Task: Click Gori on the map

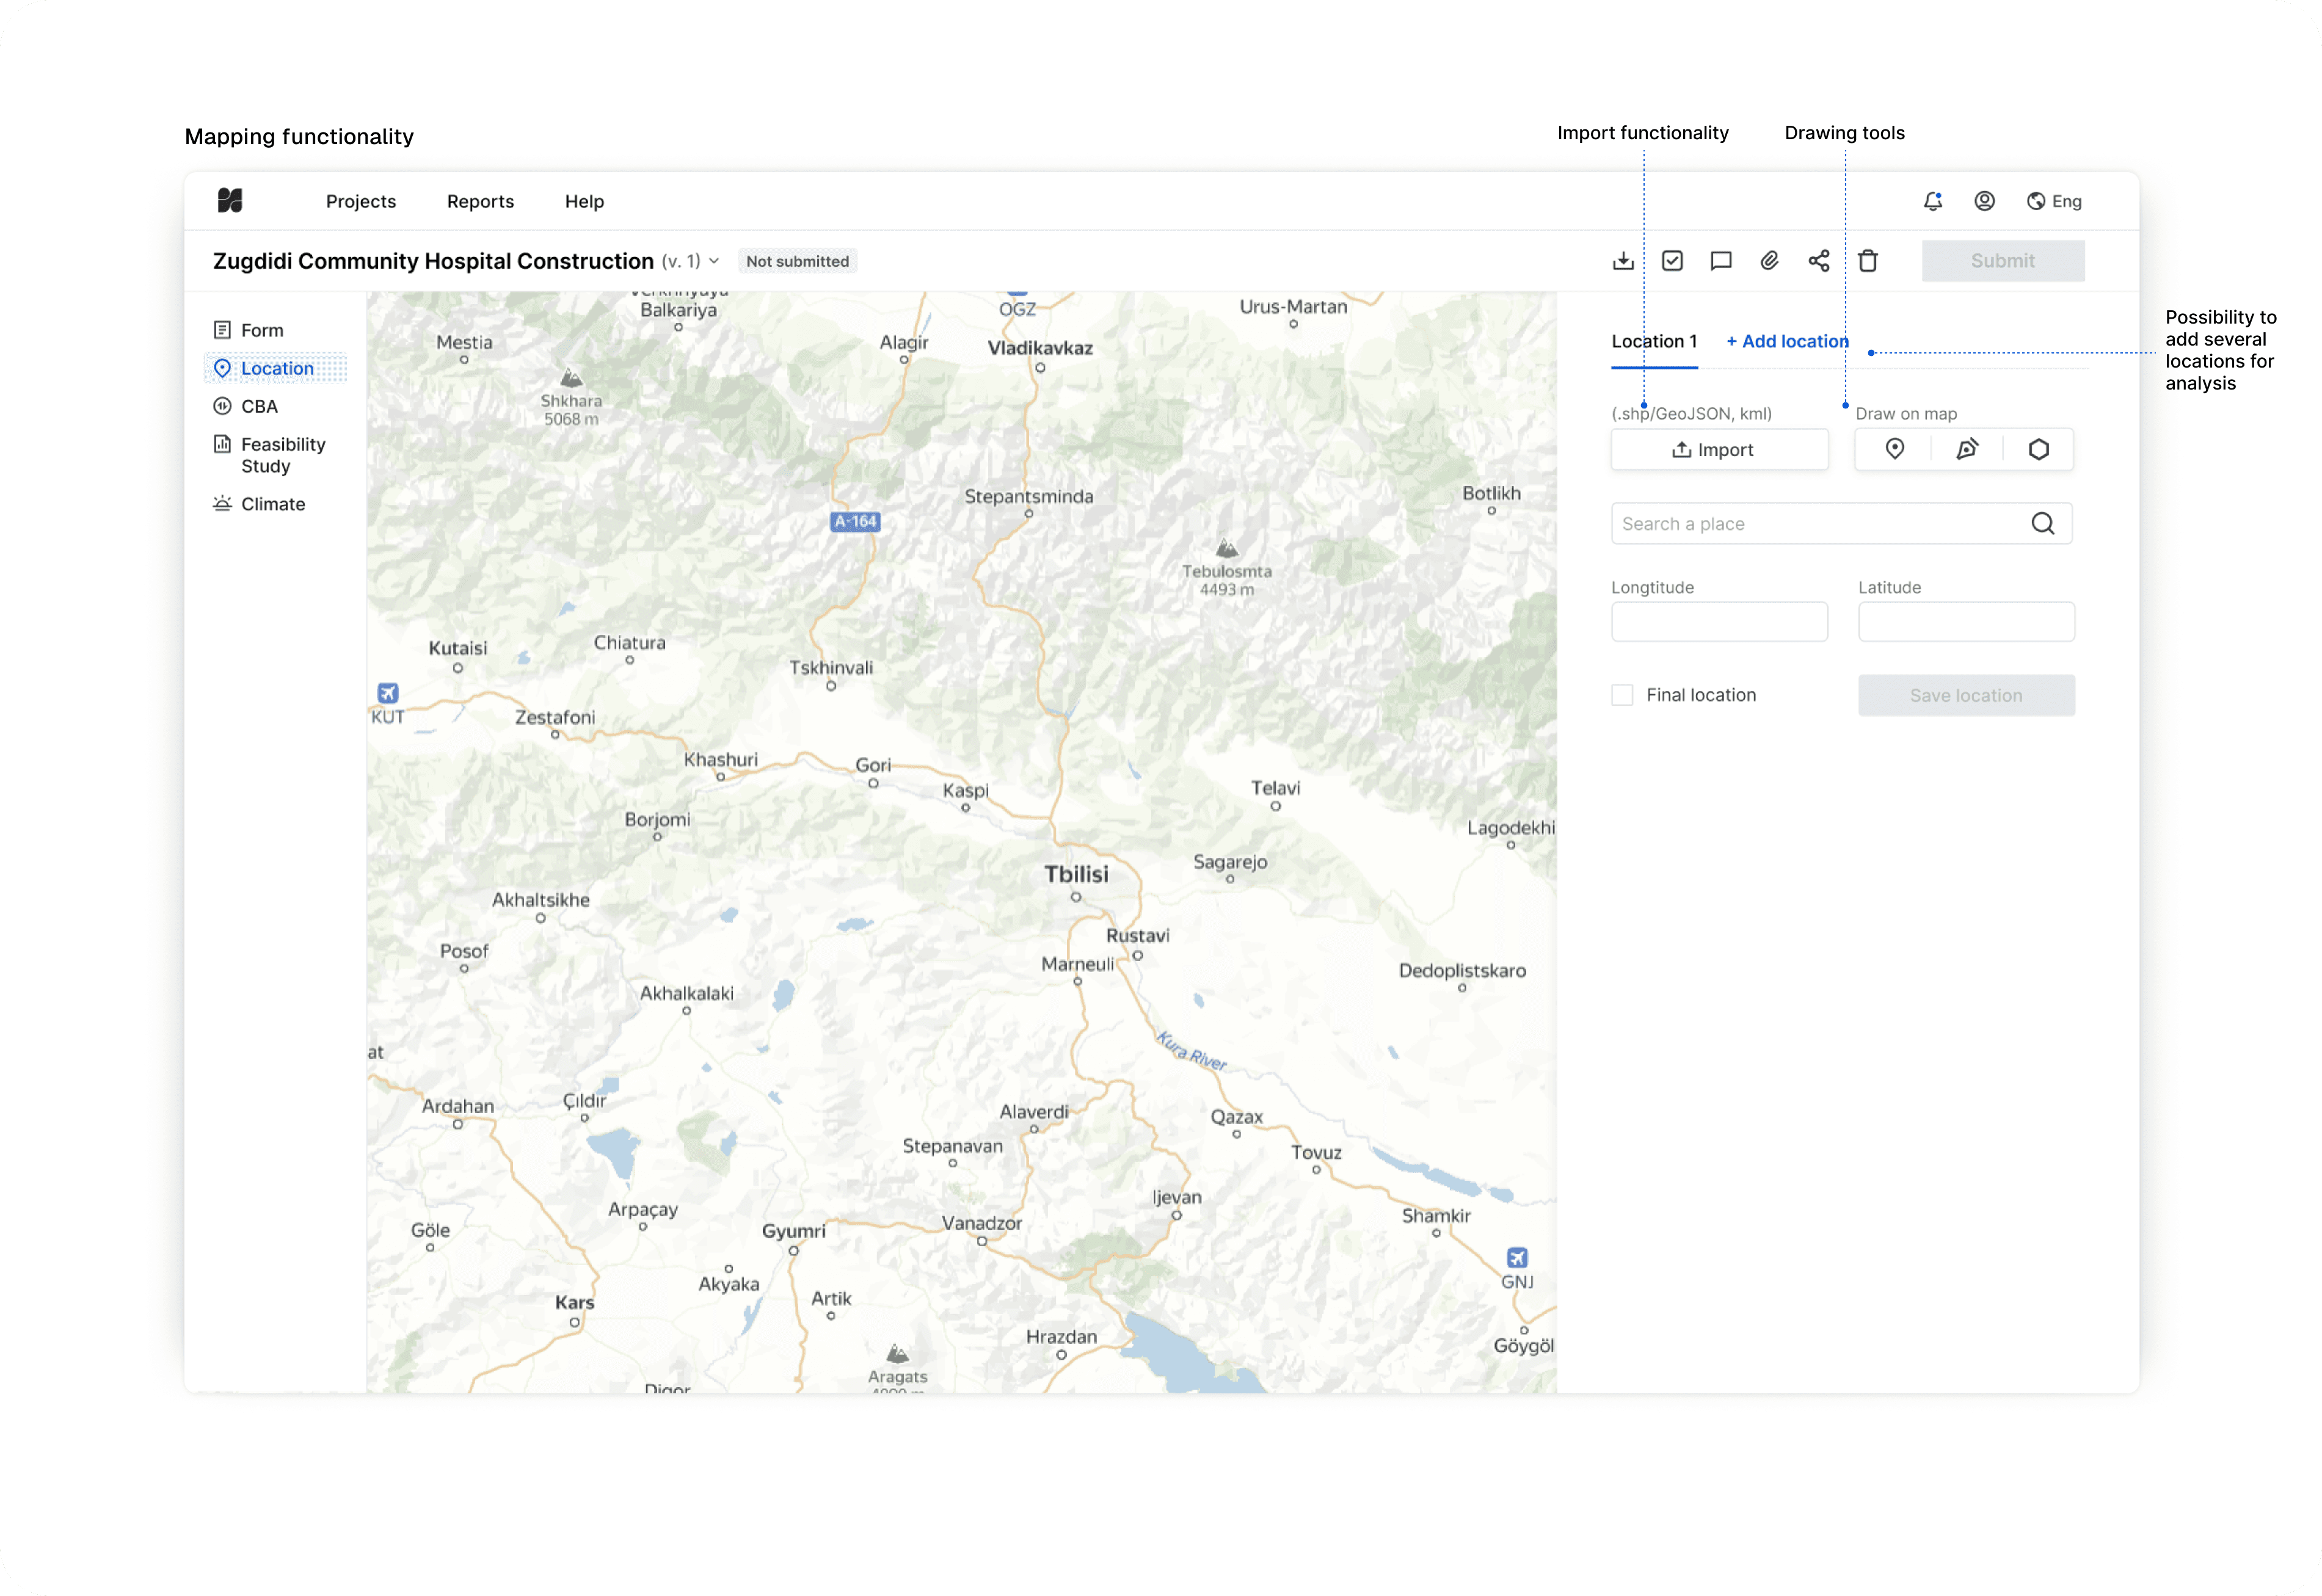Action: 872,766
